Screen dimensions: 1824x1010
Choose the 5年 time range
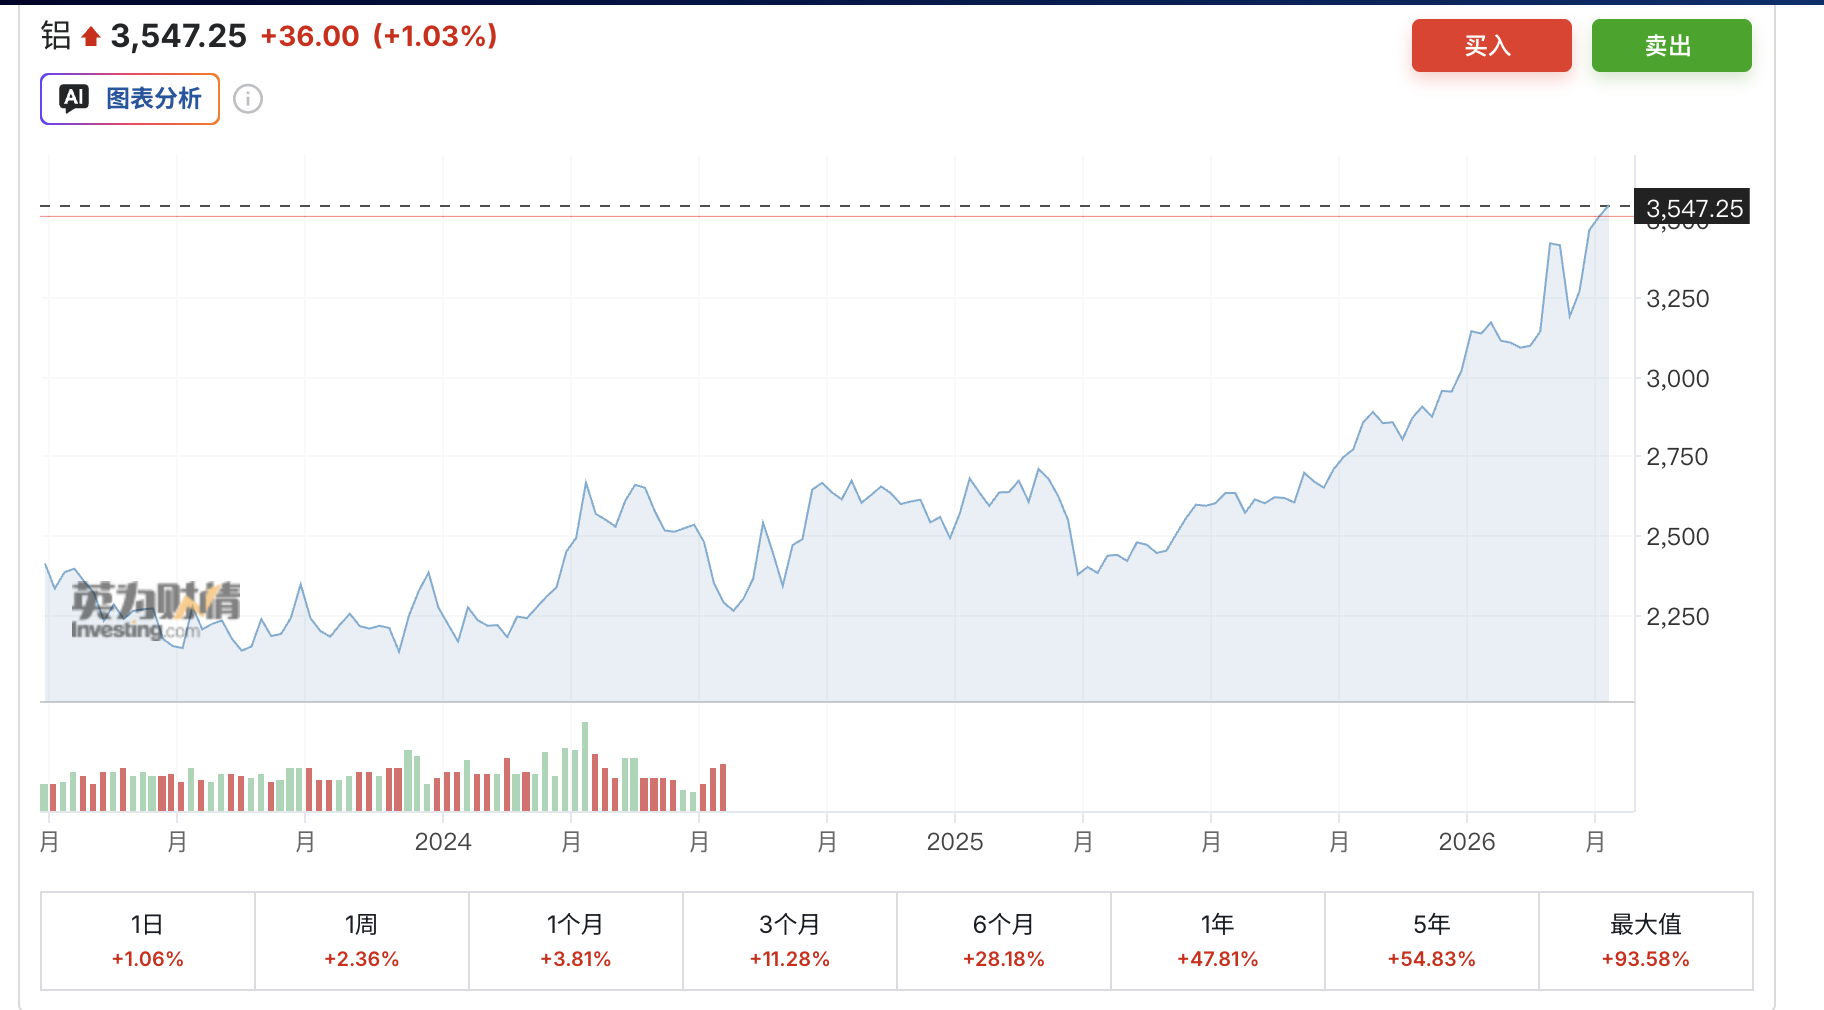point(1432,940)
